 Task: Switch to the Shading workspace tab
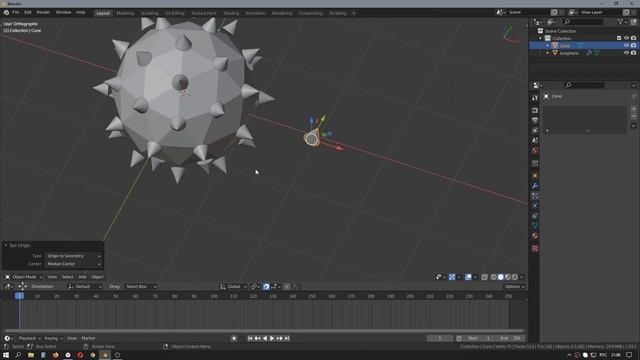(231, 13)
